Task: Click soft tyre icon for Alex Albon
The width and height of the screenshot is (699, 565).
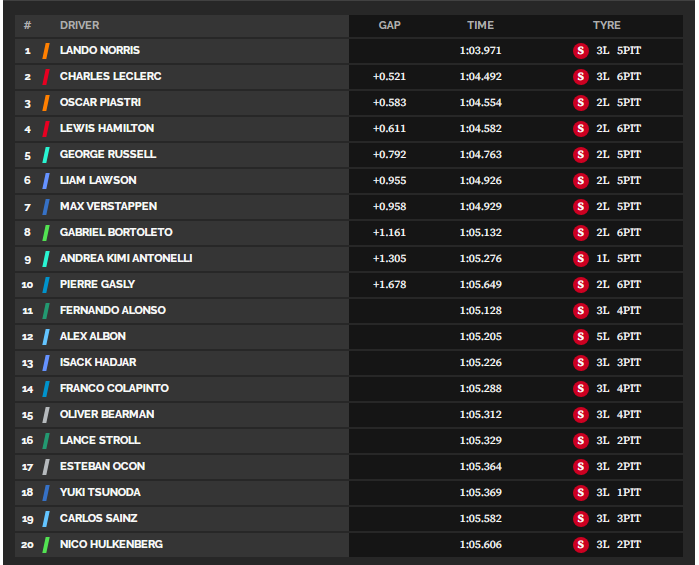Action: coord(580,336)
